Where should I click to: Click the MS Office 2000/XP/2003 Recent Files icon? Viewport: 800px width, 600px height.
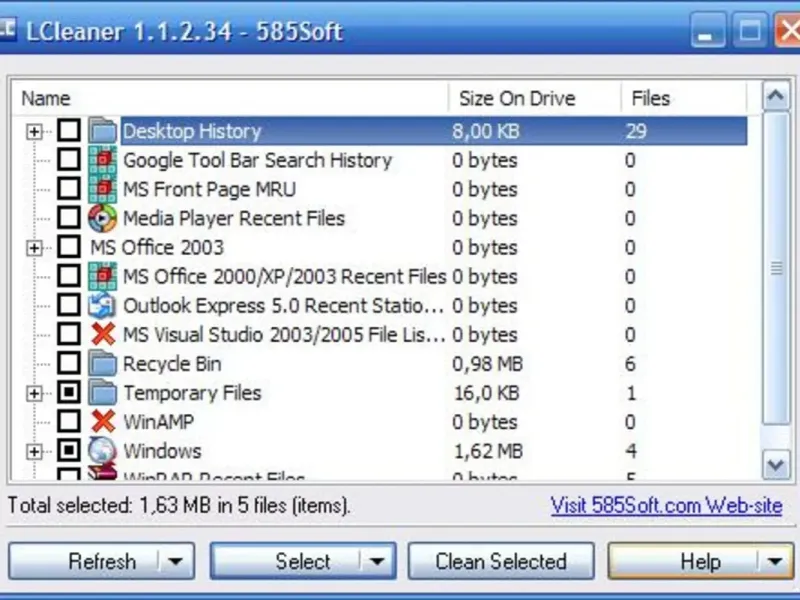tap(103, 277)
